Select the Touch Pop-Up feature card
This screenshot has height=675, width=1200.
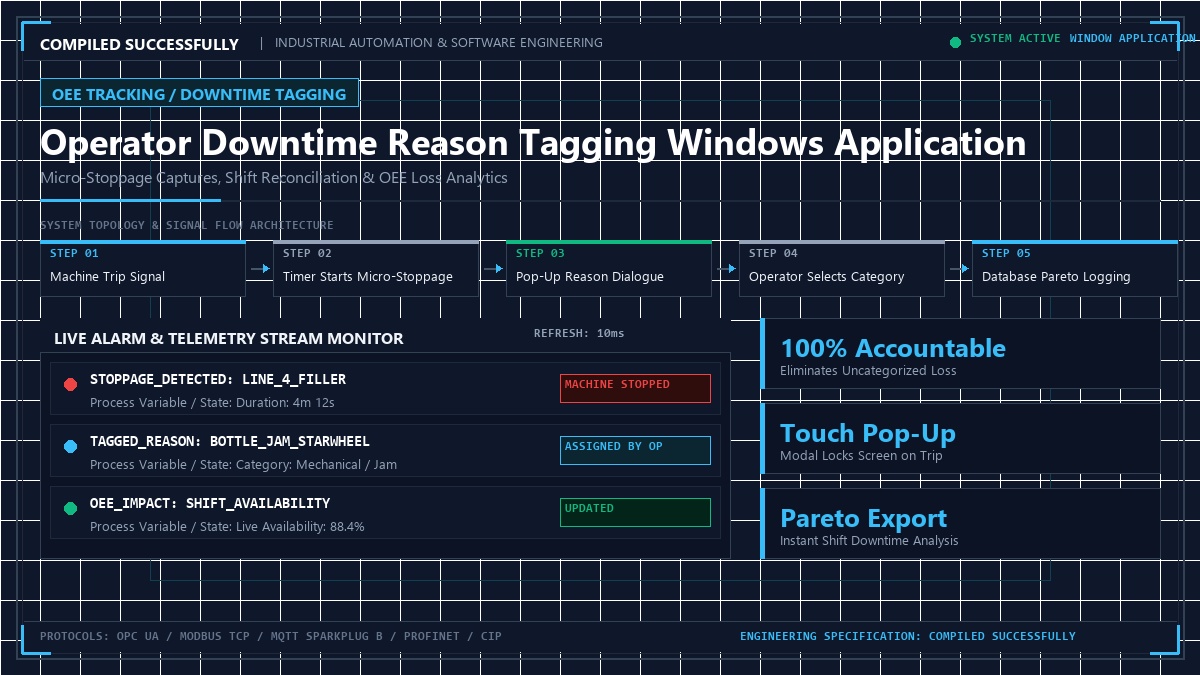point(961,439)
